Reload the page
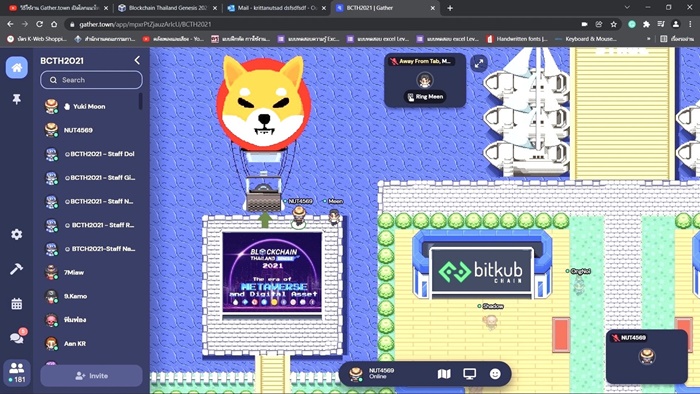 39,24
